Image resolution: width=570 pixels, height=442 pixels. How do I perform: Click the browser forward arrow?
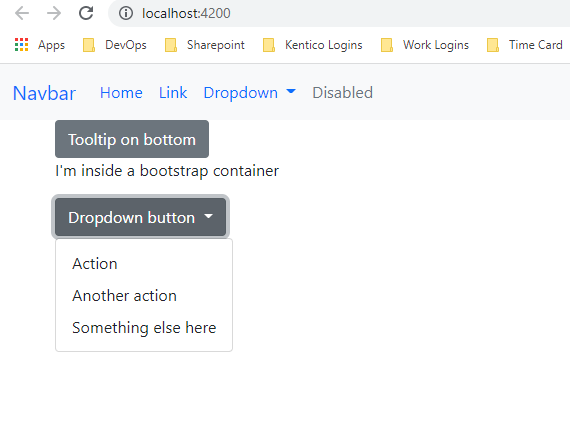(x=54, y=13)
